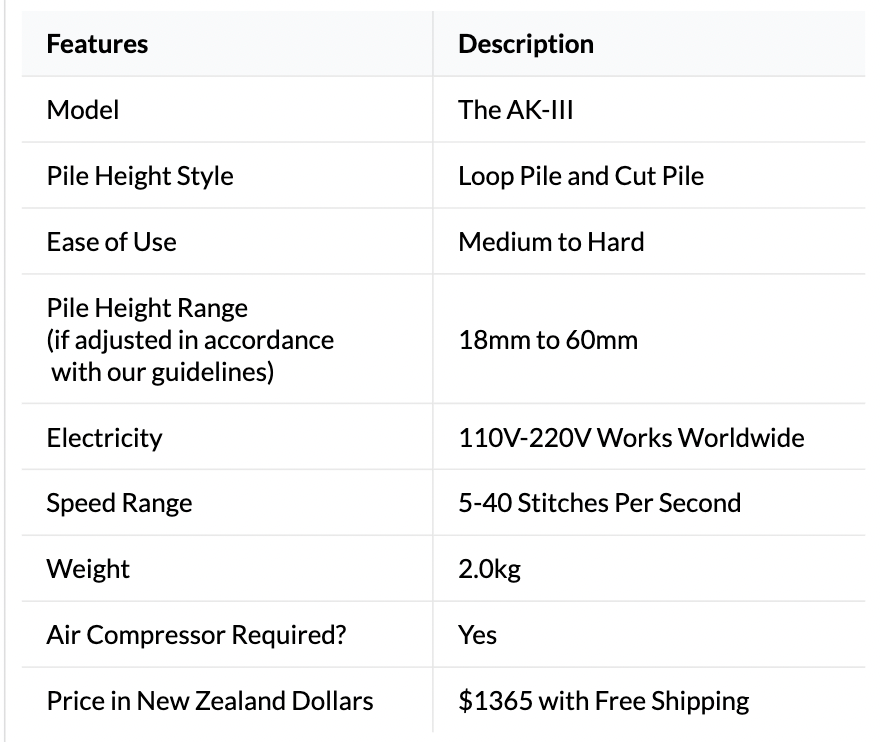Image resolution: width=880 pixels, height=742 pixels.
Task: Select the Speed Range label
Action: pyautogui.click(x=119, y=503)
